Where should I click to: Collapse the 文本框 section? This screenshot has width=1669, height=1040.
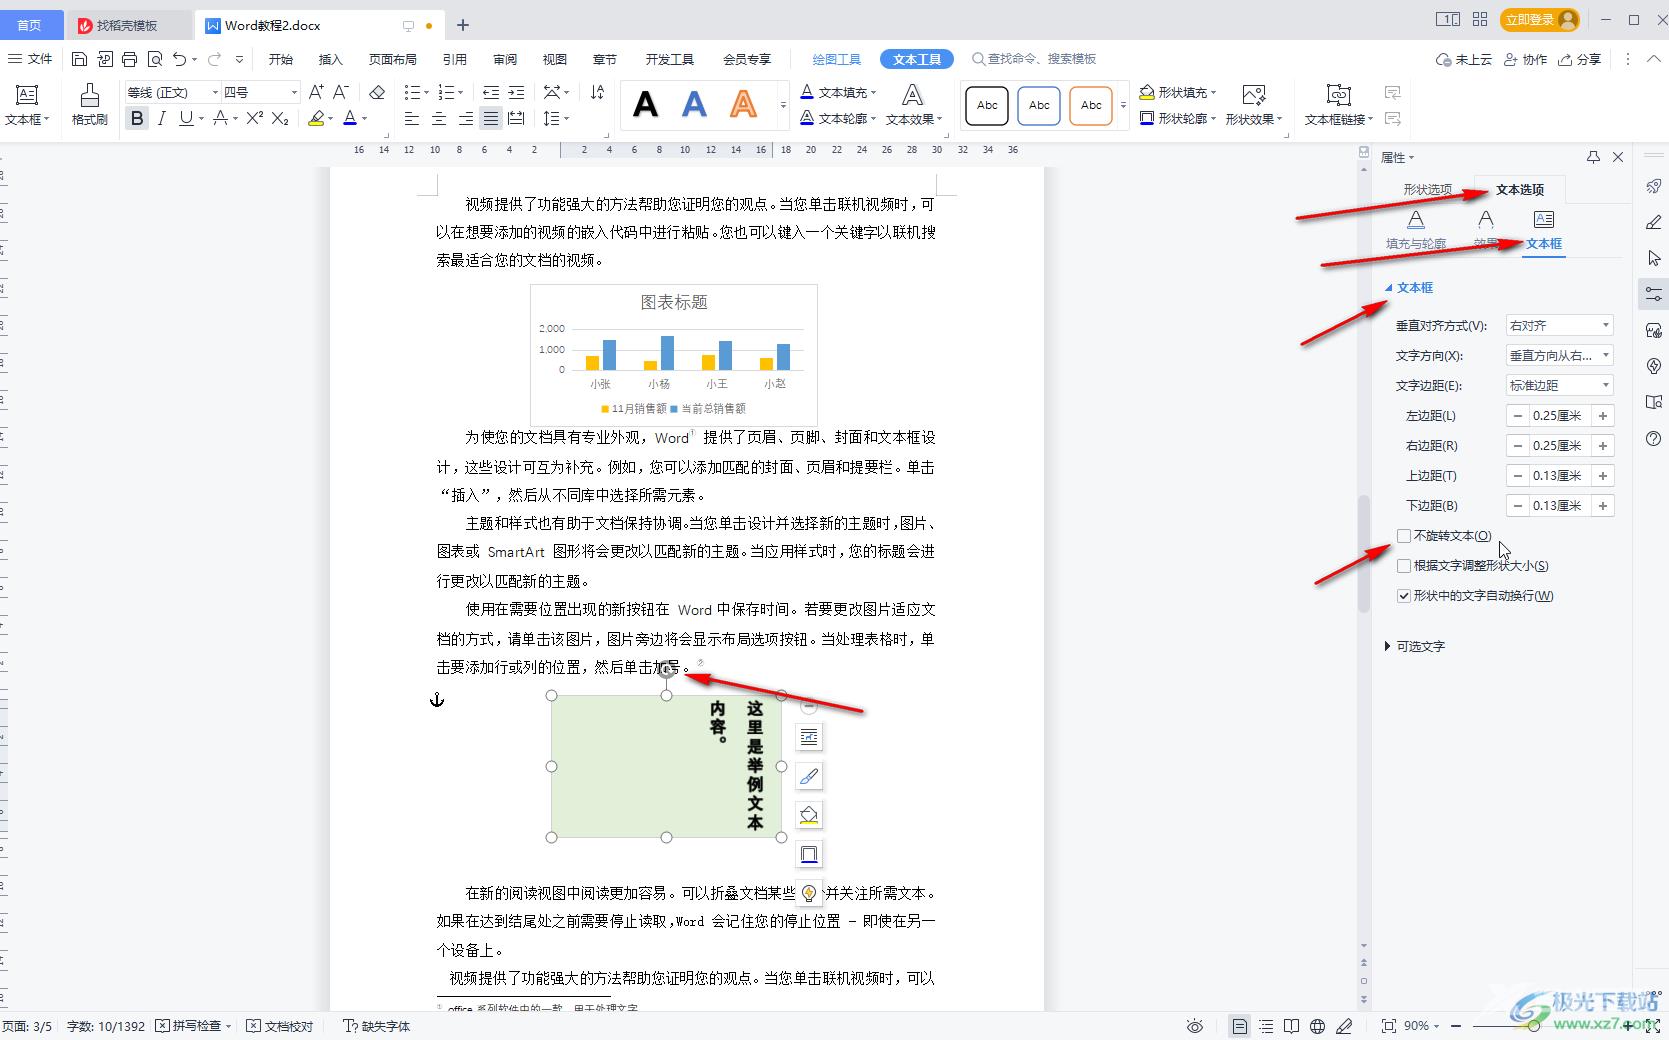[x=1409, y=287]
